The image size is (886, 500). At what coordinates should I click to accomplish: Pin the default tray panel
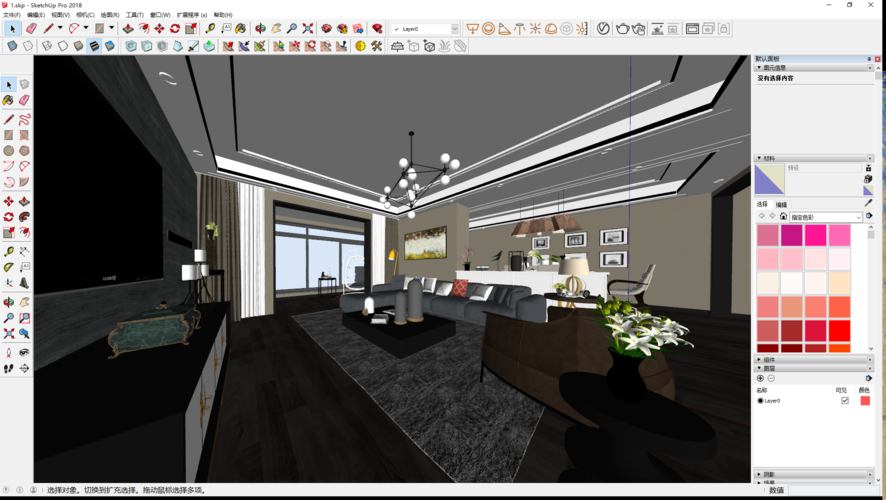[869, 59]
